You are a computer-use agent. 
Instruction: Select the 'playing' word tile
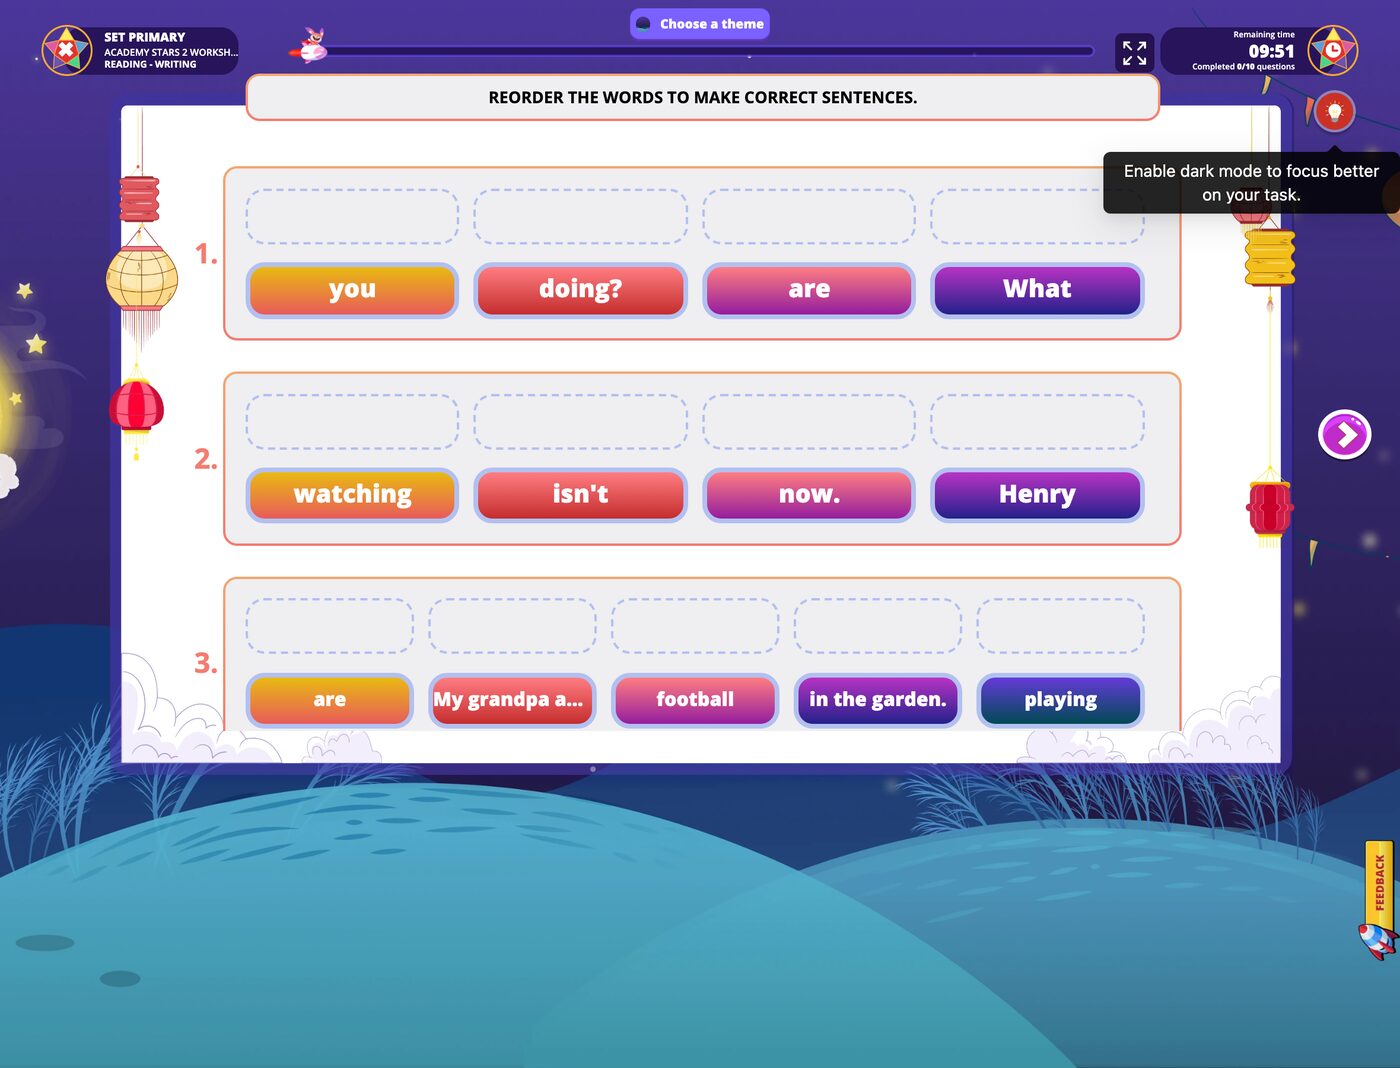(x=1060, y=700)
